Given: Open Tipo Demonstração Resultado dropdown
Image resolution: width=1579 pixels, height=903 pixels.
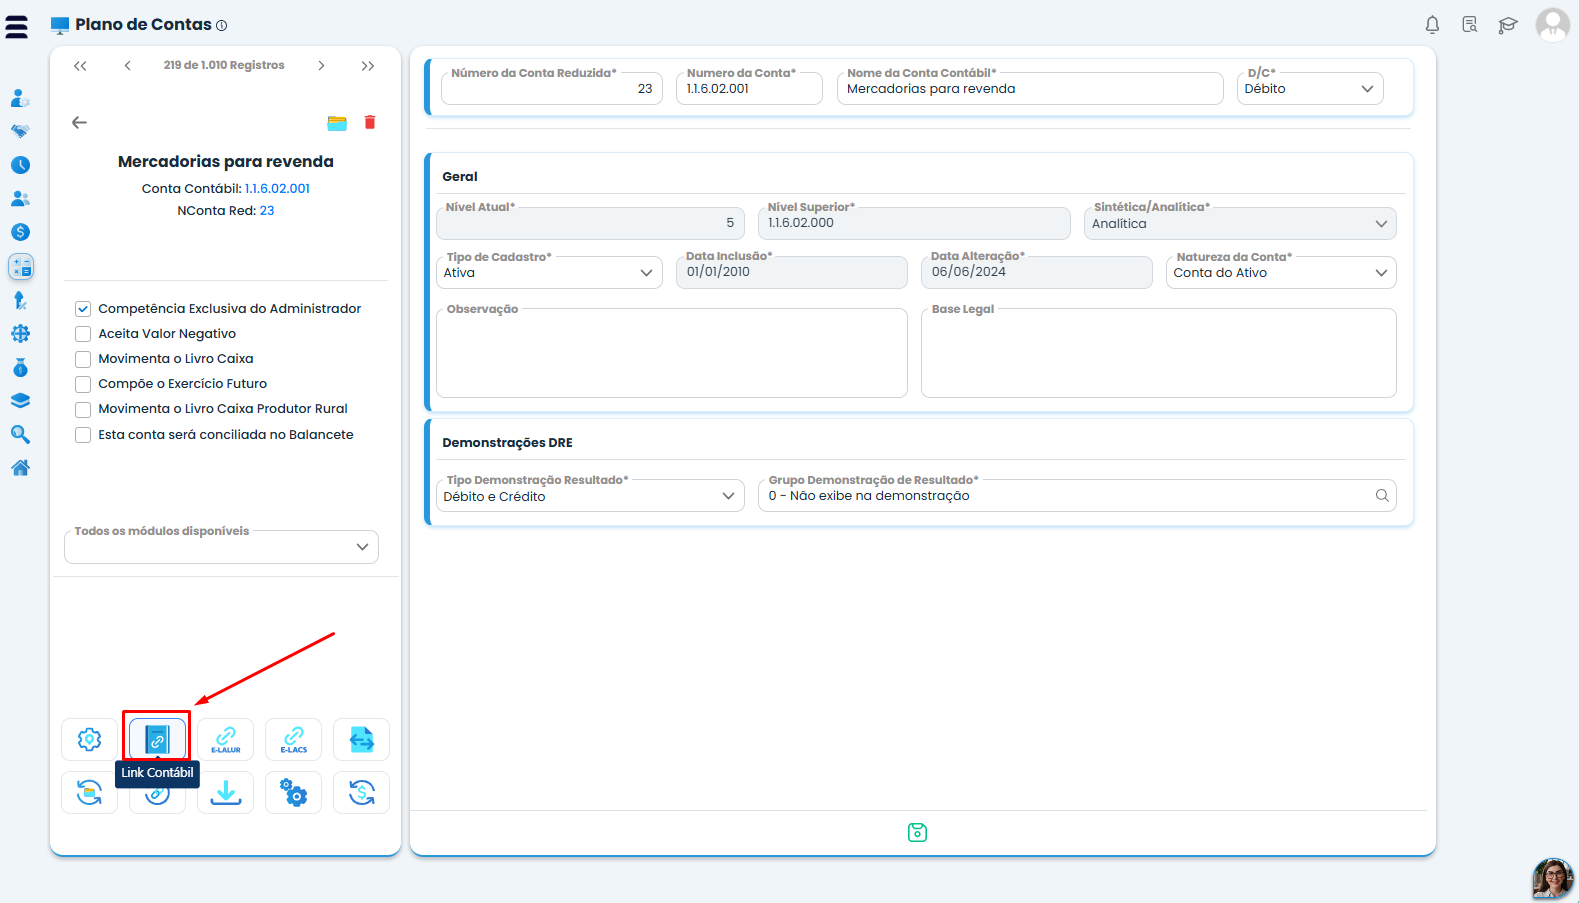Looking at the screenshot, I should pos(590,496).
